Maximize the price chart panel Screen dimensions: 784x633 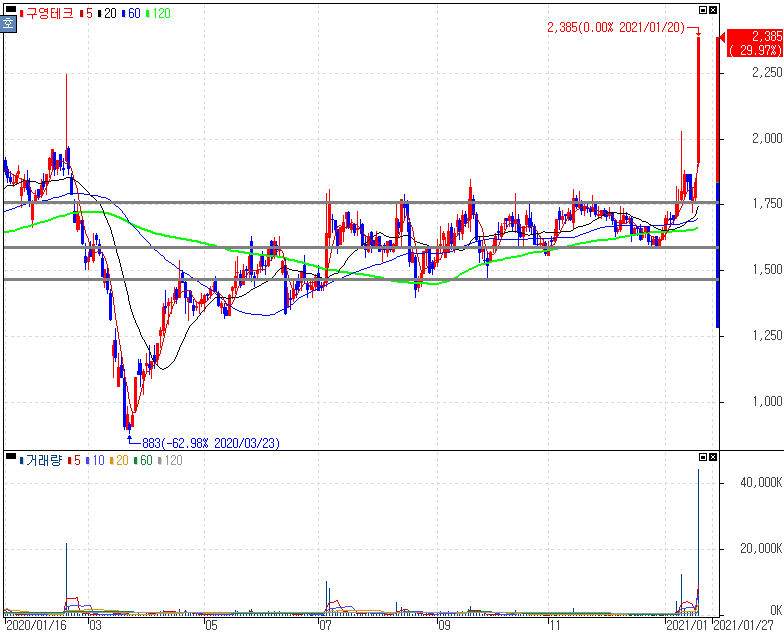[703, 10]
